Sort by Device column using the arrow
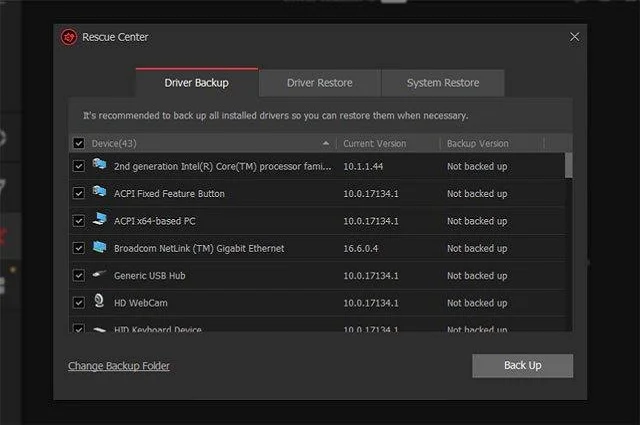This screenshot has width=640, height=425. coord(326,143)
